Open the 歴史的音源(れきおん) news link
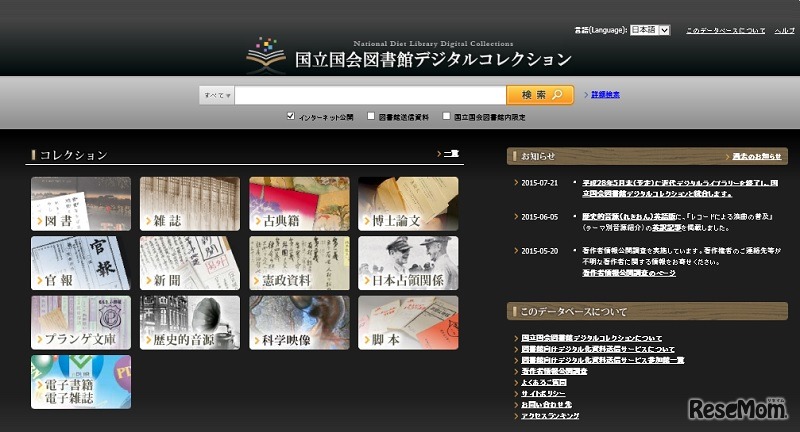 [629, 217]
